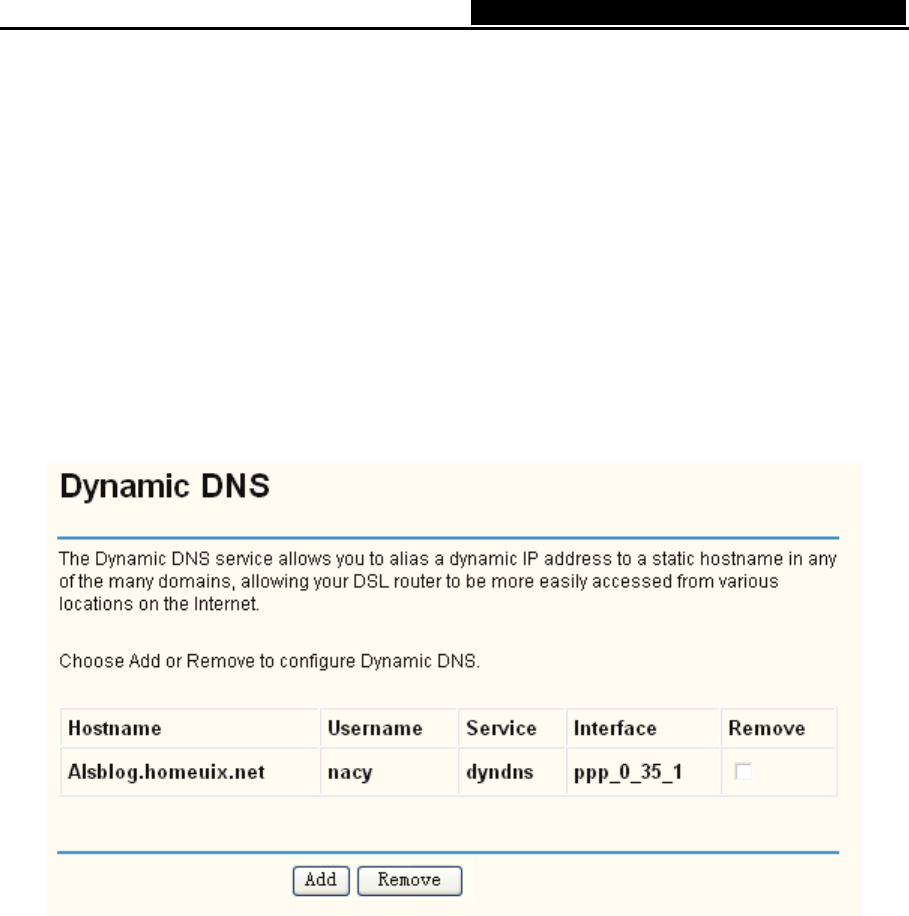Click the Remove column header
The image size is (909, 916).
point(779,728)
